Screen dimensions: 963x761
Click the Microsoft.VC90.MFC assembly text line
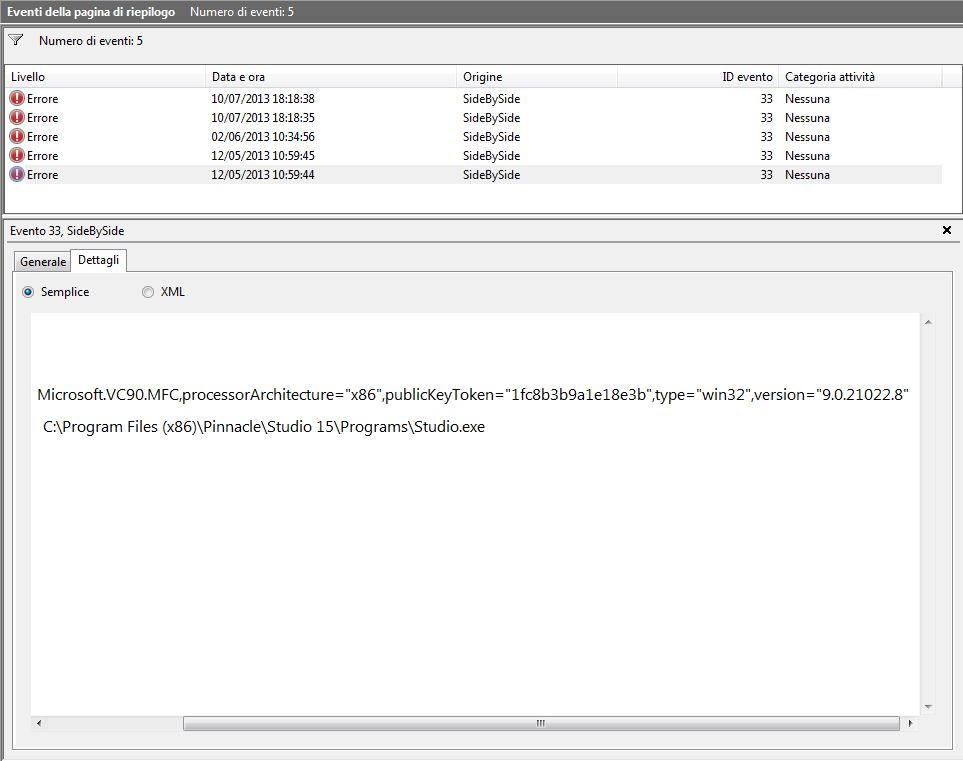tap(473, 394)
